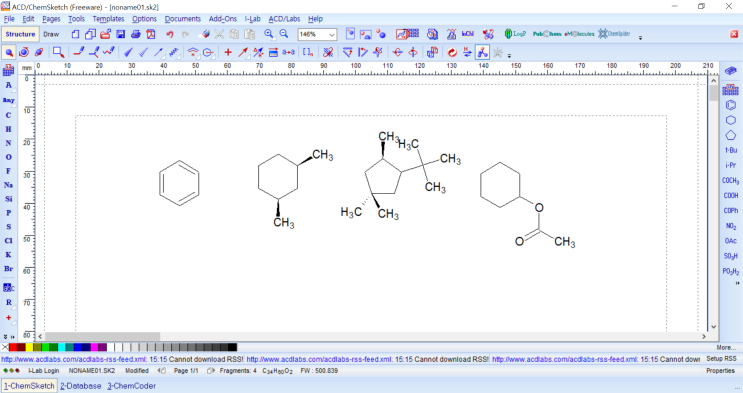Expand the top toolbar overflow arrow
Viewport: 743px width, 393px height.
(x=640, y=37)
